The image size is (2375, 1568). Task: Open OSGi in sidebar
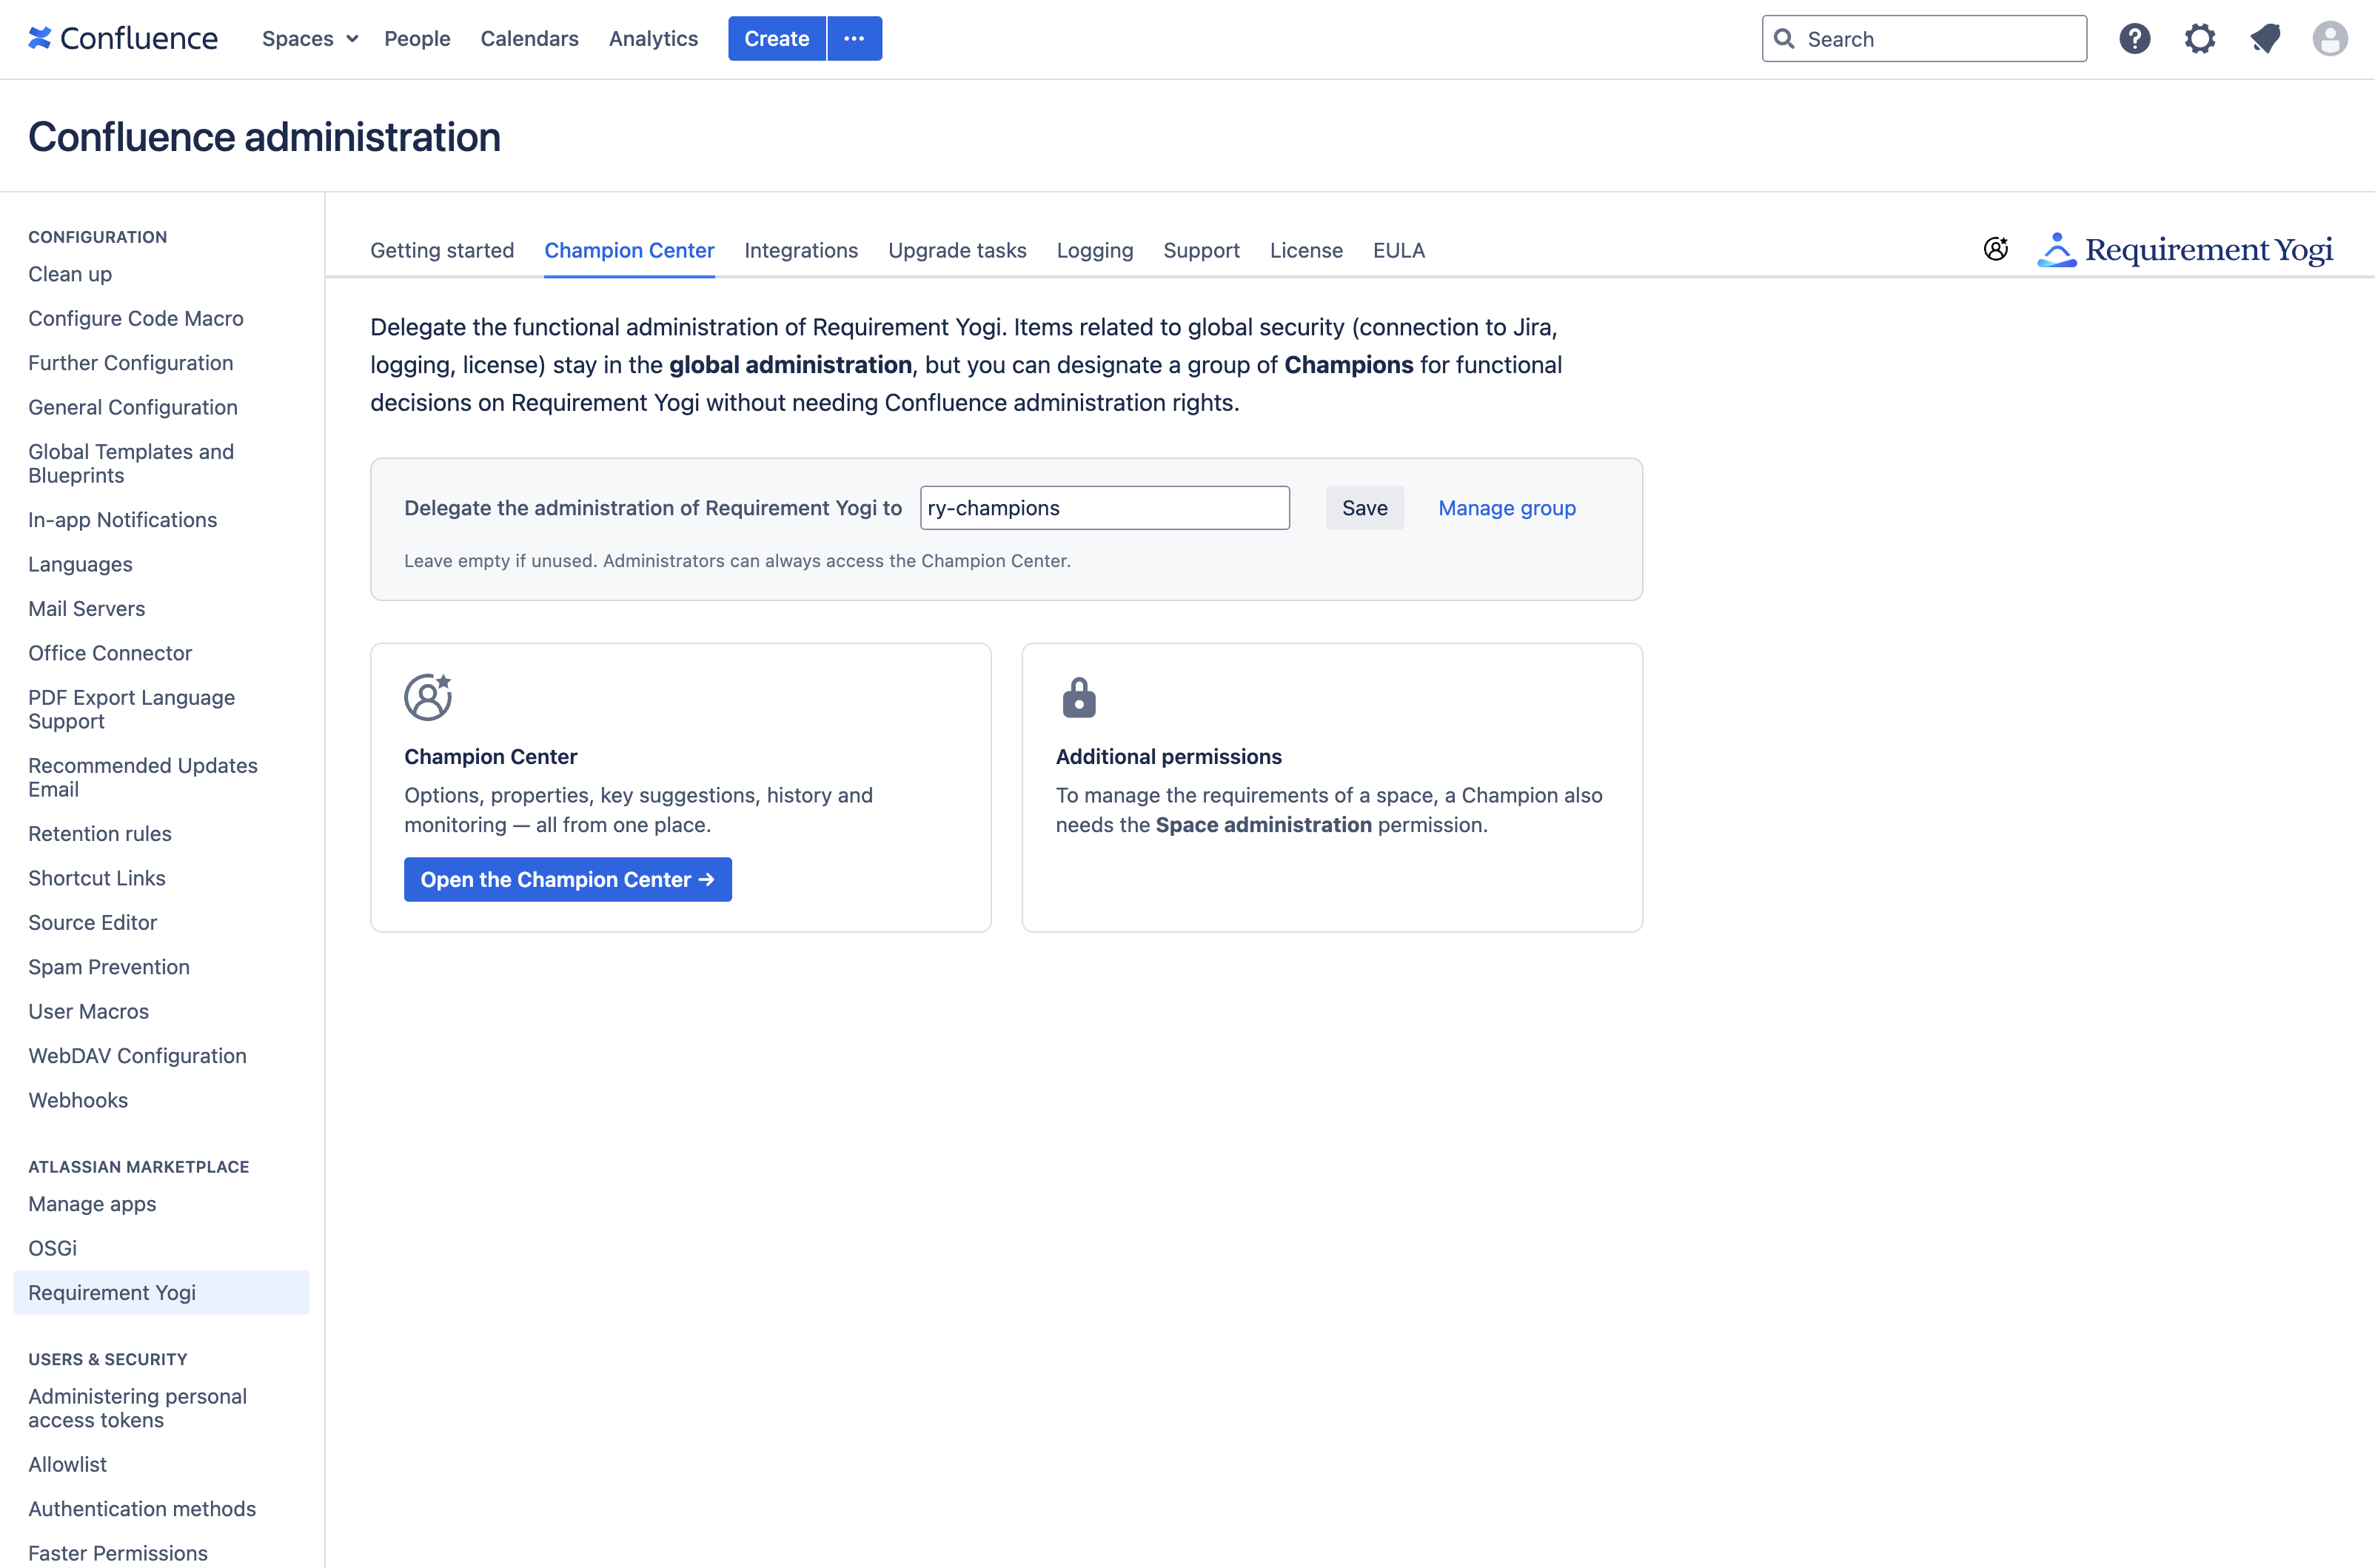(x=53, y=1248)
